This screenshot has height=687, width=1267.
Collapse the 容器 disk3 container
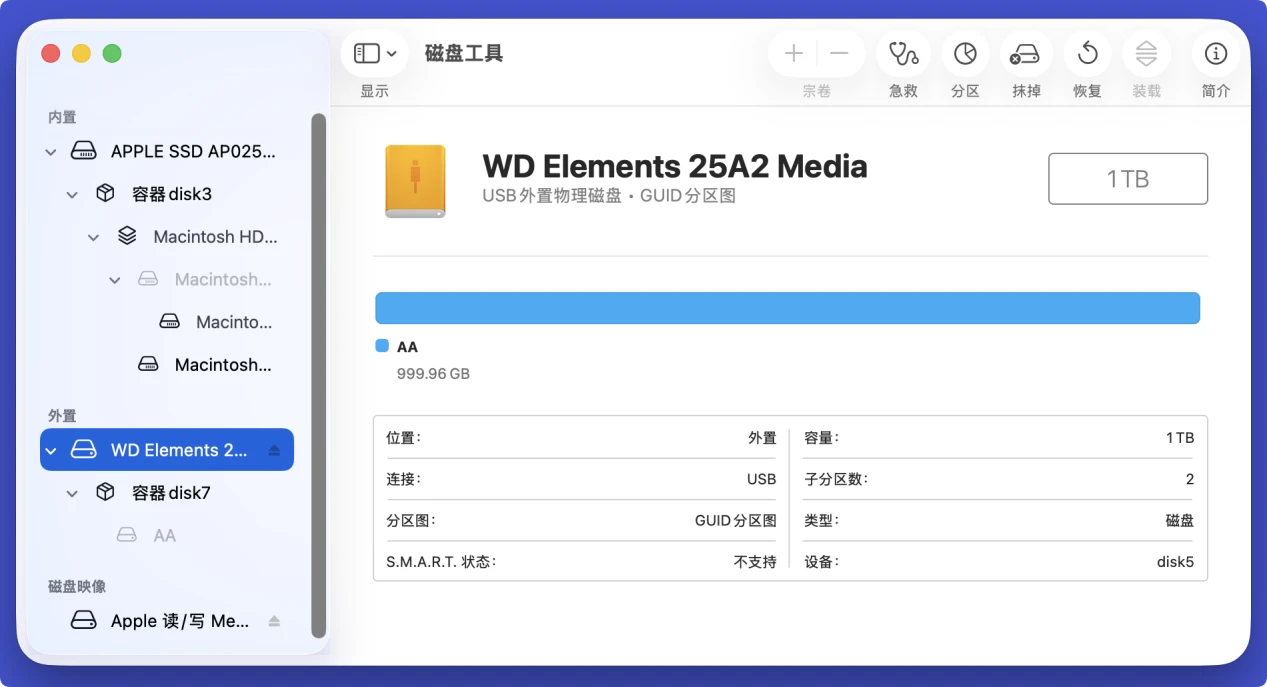click(72, 195)
